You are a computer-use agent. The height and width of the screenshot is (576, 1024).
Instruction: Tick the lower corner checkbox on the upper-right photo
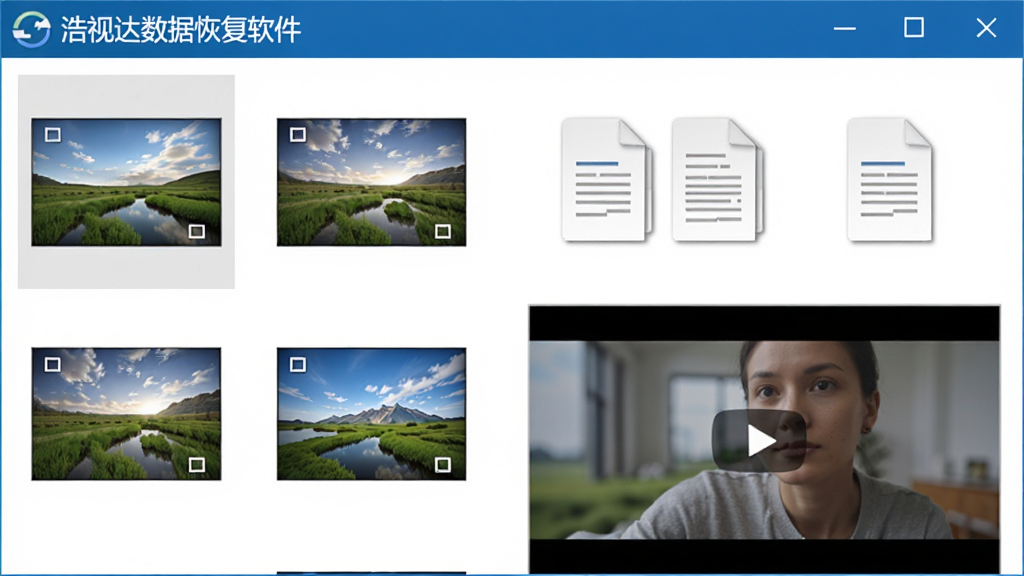pos(443,231)
